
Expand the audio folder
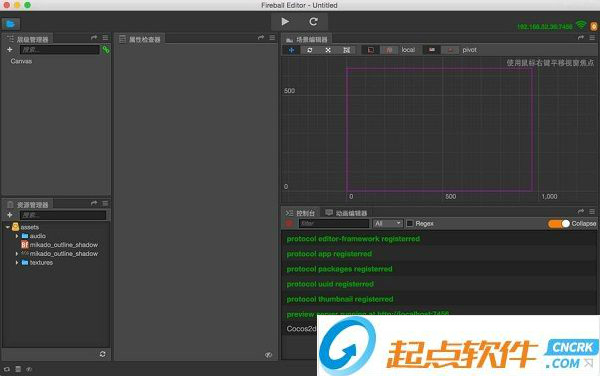17,236
